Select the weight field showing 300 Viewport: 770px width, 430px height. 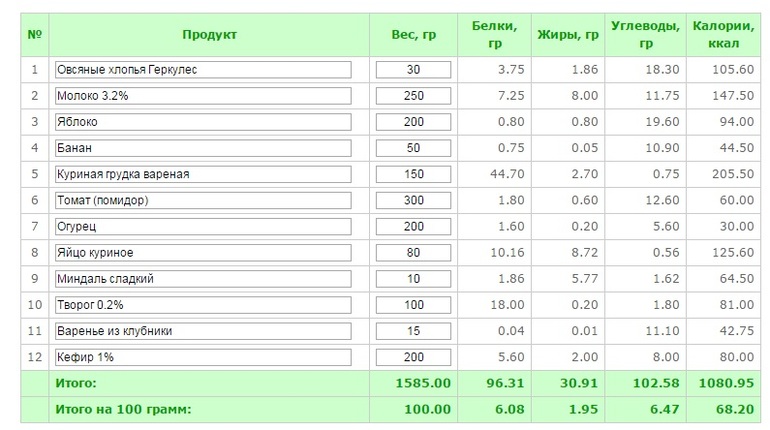[x=414, y=200]
